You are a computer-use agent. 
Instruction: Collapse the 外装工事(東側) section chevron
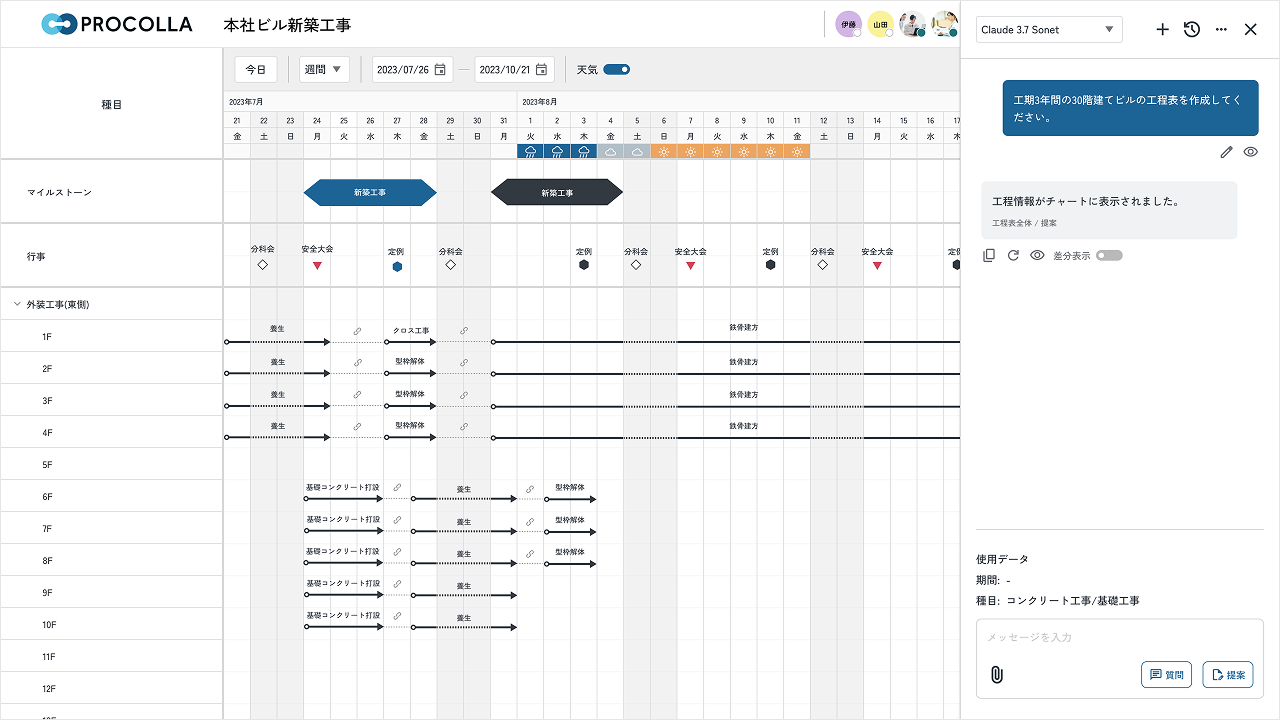coord(16,303)
